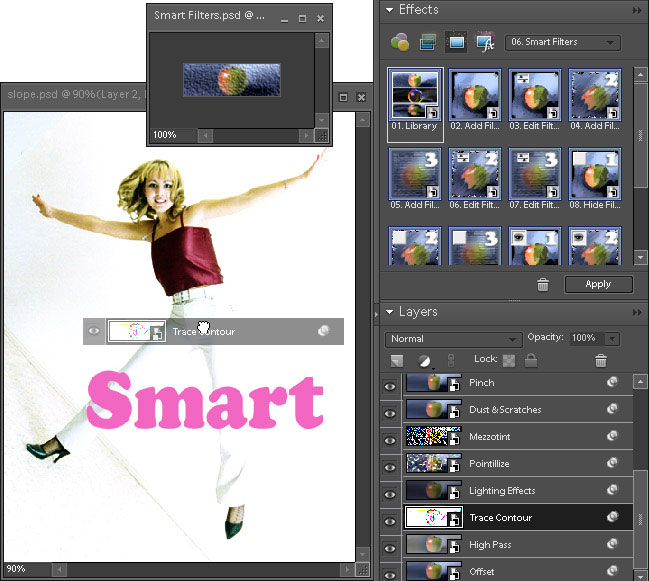Click the Lighting Effects layer style icon
This screenshot has width=649, height=581.
pos(612,490)
